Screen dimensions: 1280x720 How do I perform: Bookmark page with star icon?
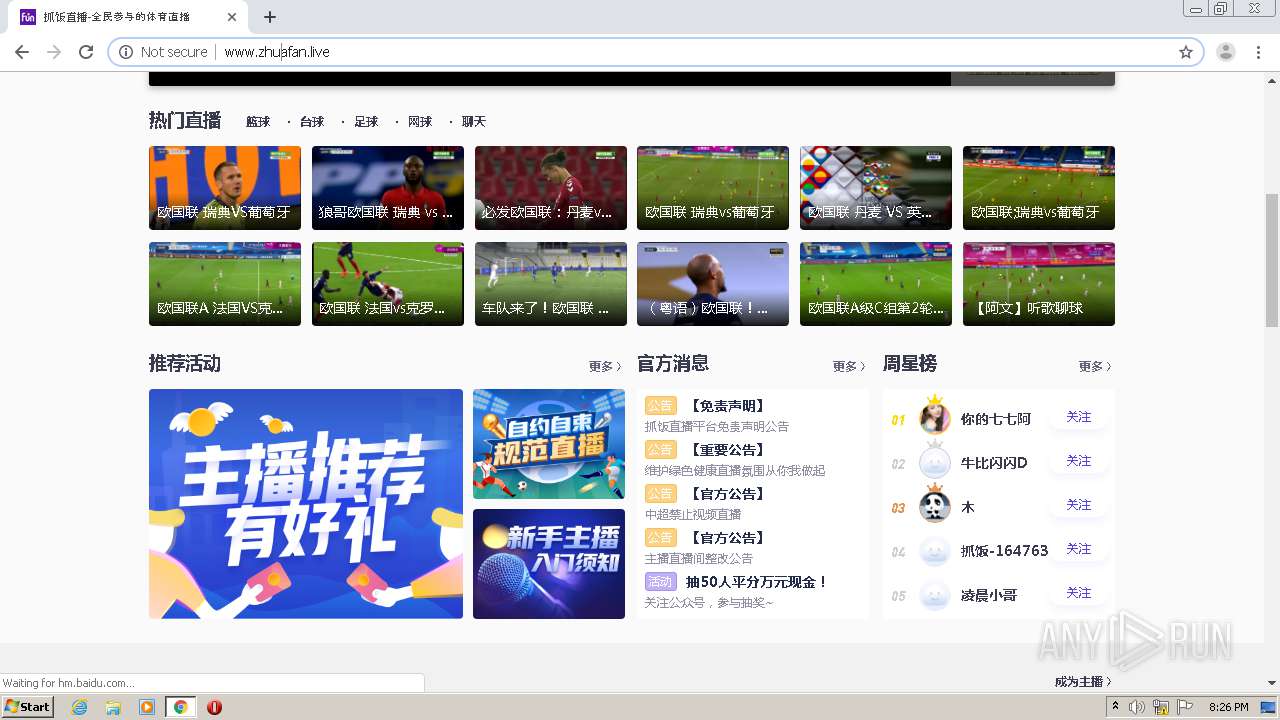[1186, 52]
